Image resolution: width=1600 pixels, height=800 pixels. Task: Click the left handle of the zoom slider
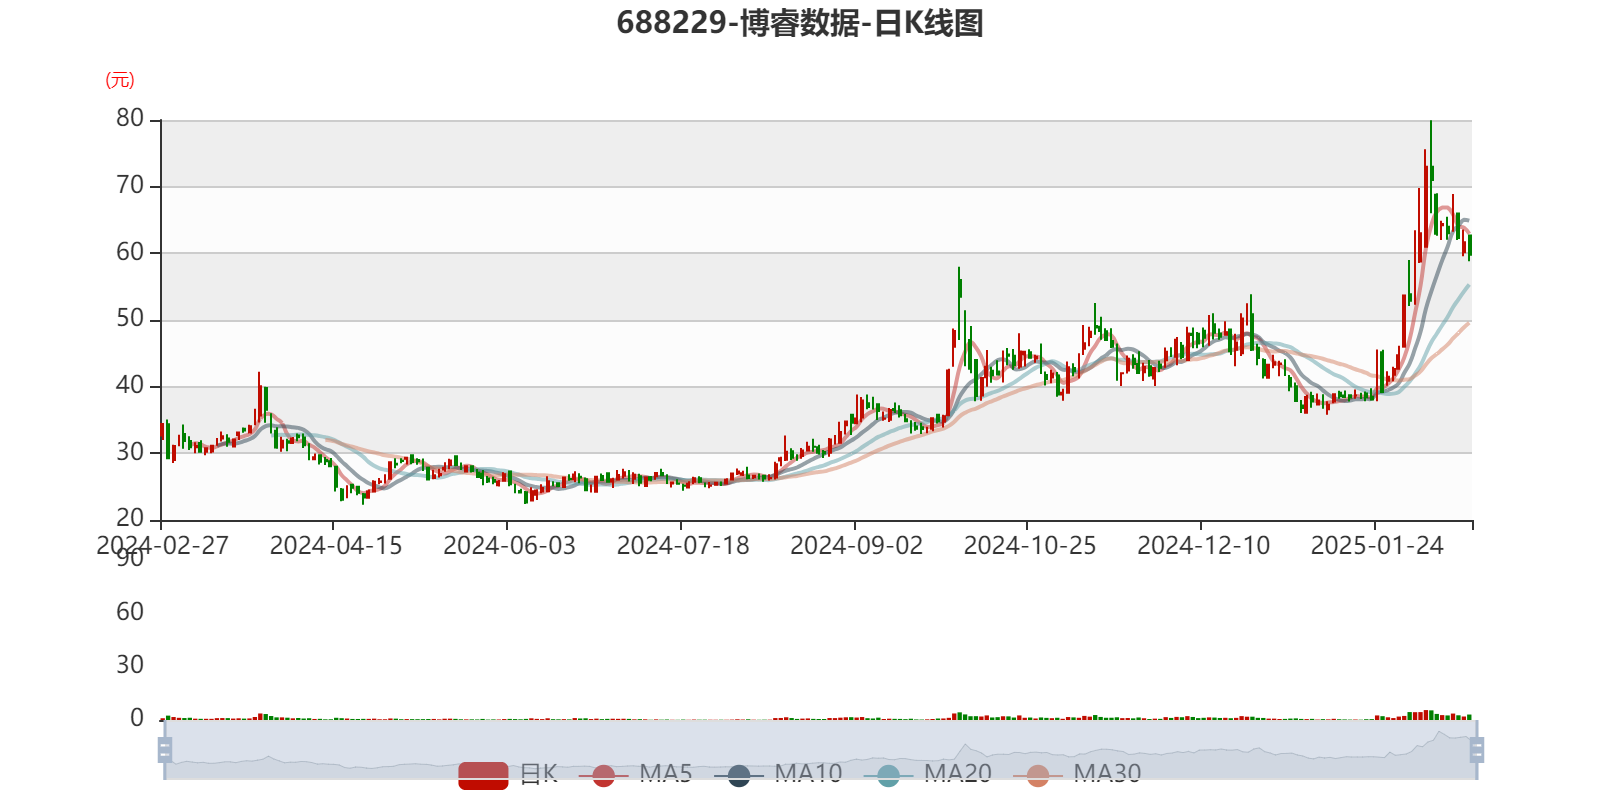[x=165, y=750]
